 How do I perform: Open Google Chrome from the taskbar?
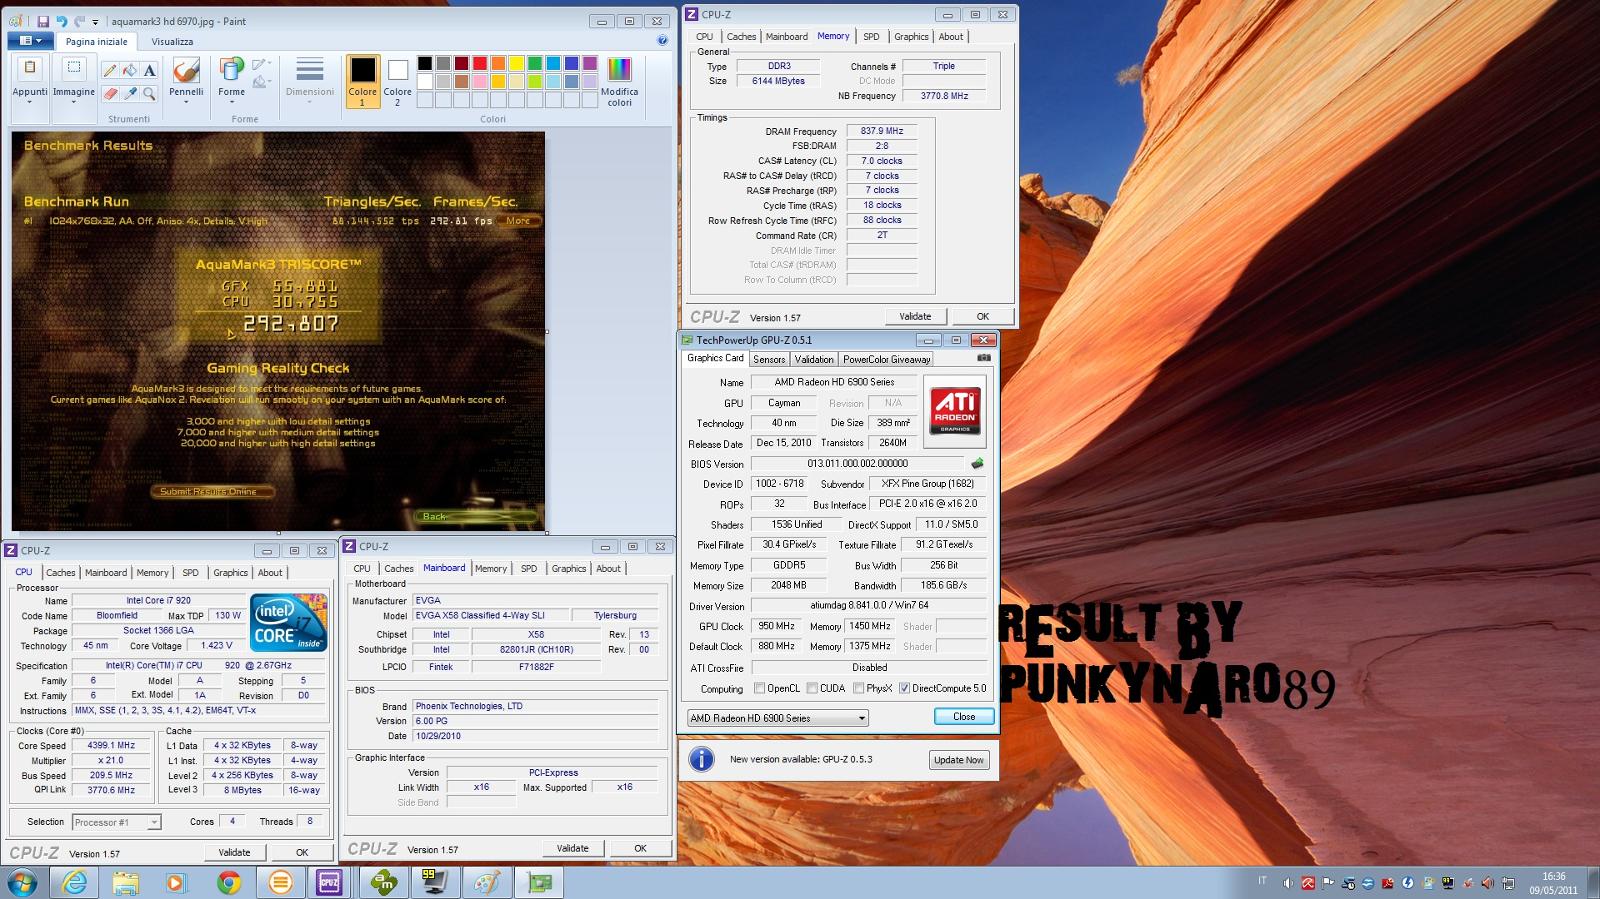pyautogui.click(x=229, y=883)
